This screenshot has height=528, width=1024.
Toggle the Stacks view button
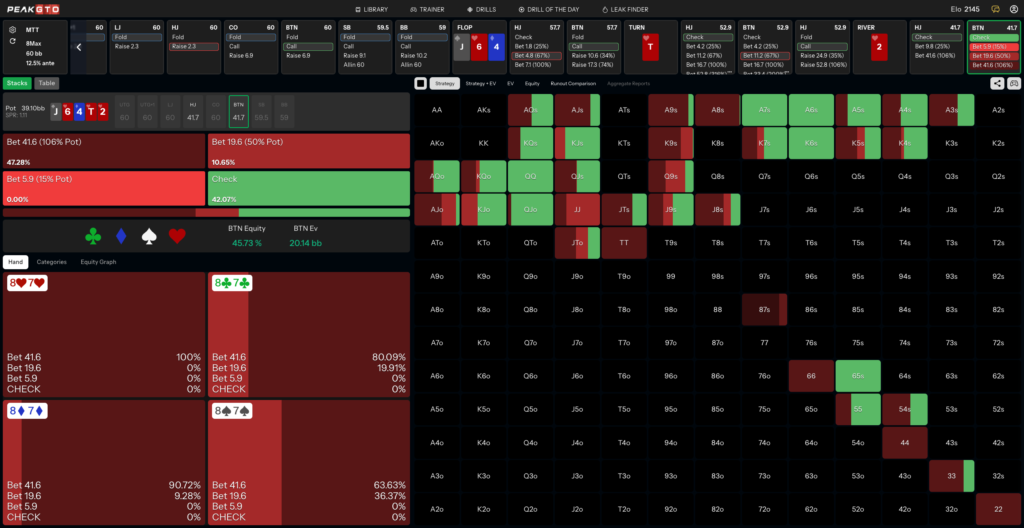point(17,84)
